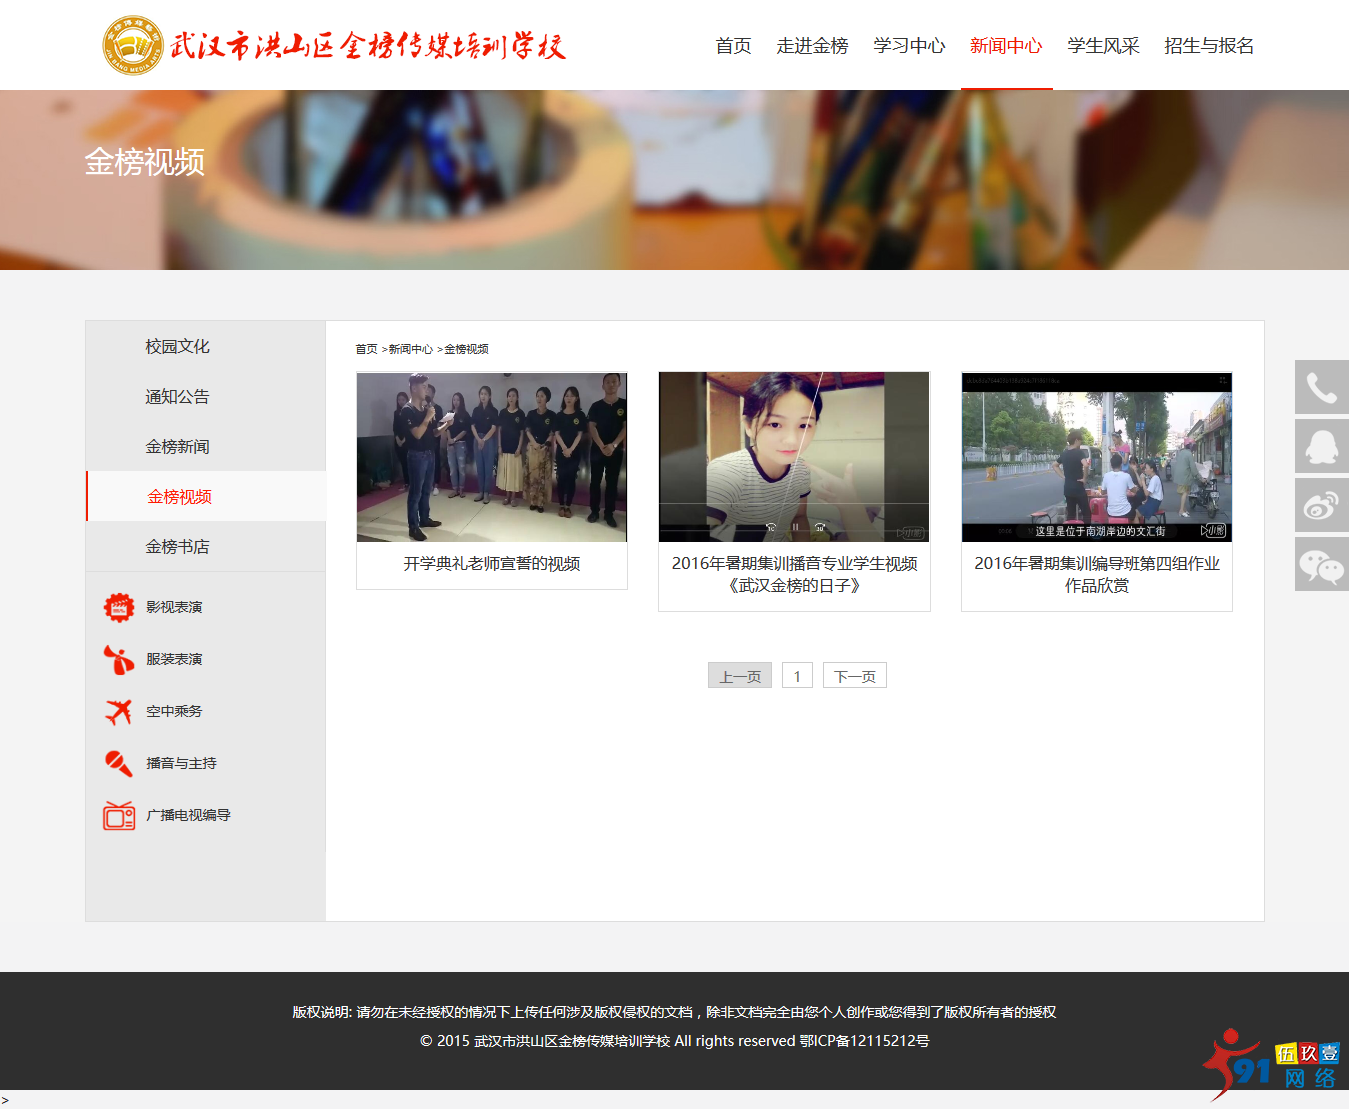
Task: Click the clapperboard icon beside 影视表演
Action: click(x=119, y=607)
